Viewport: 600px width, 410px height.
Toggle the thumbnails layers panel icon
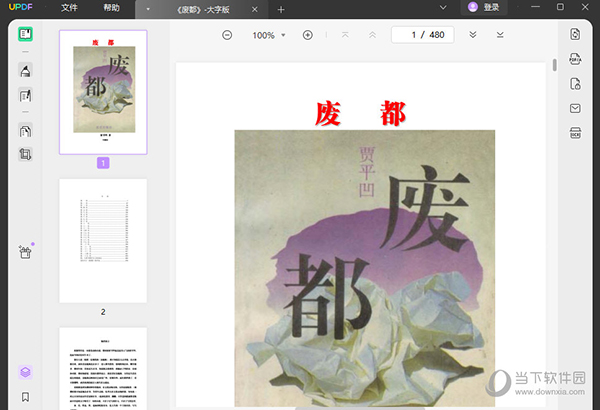point(25,372)
